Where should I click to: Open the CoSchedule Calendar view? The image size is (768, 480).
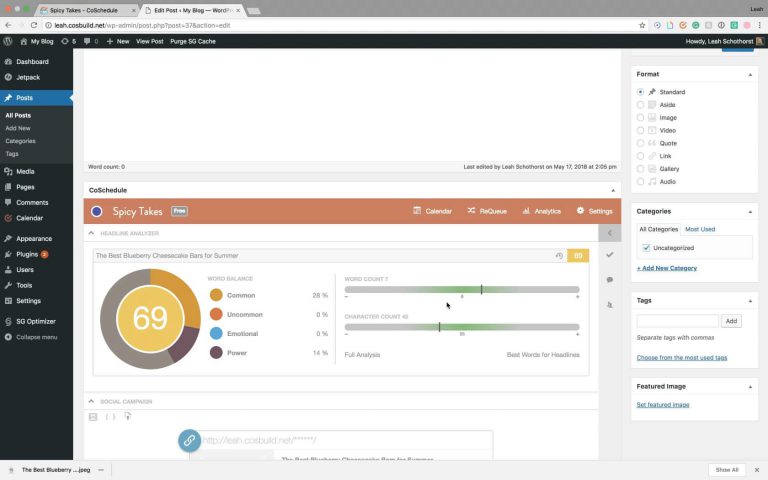tap(432, 211)
